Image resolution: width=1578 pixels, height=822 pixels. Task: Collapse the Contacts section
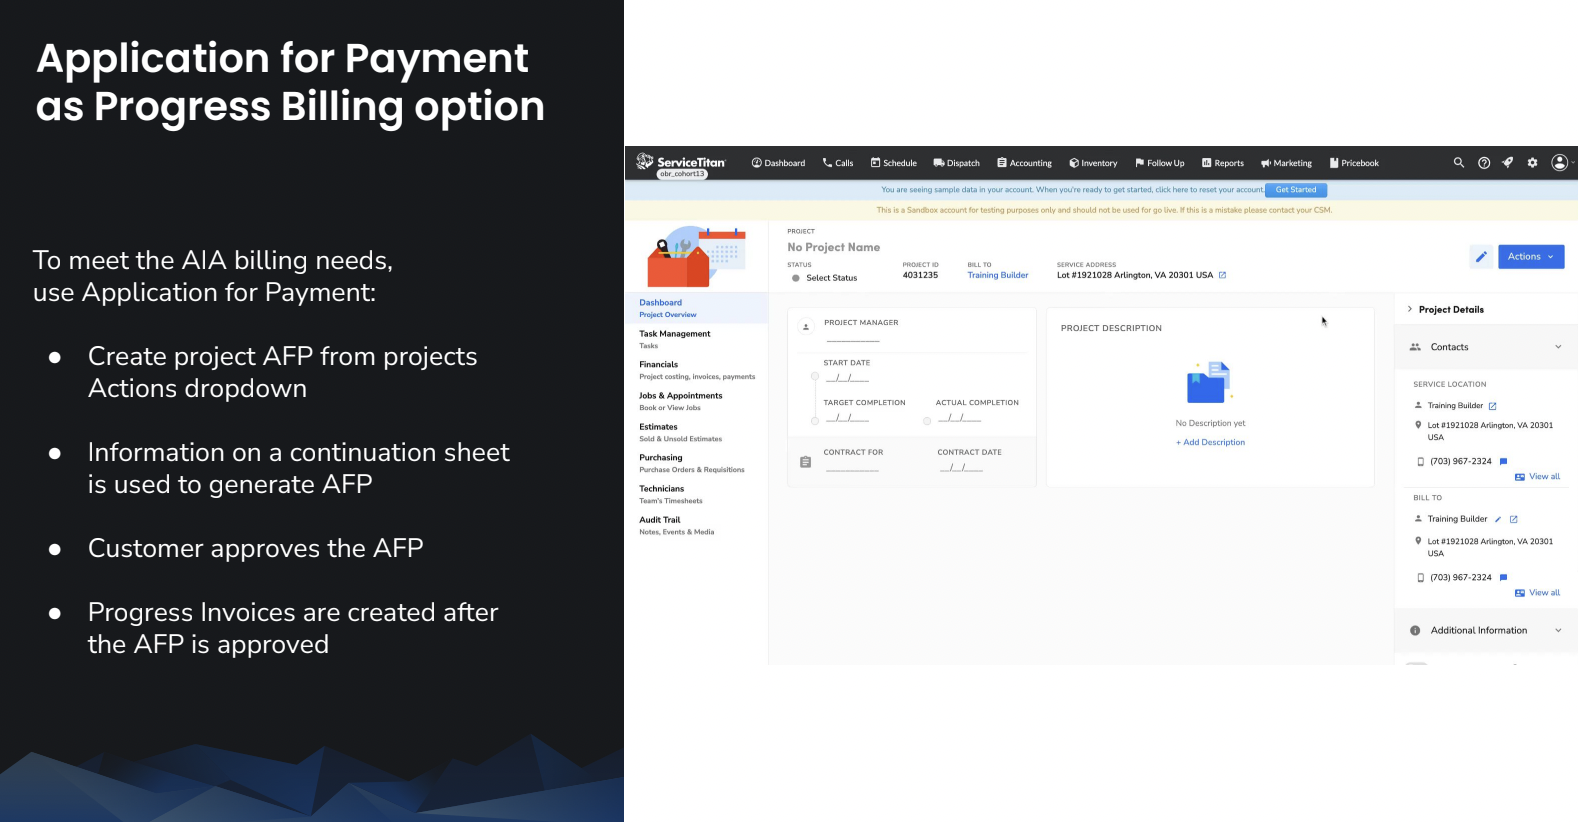1558,347
